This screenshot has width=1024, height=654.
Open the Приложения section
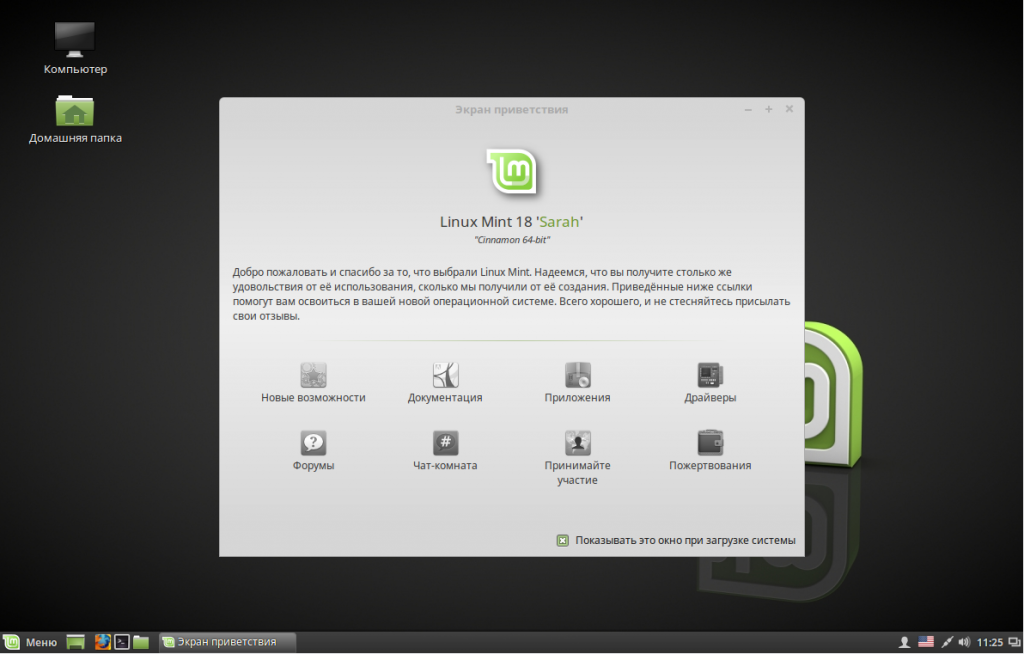tap(578, 381)
